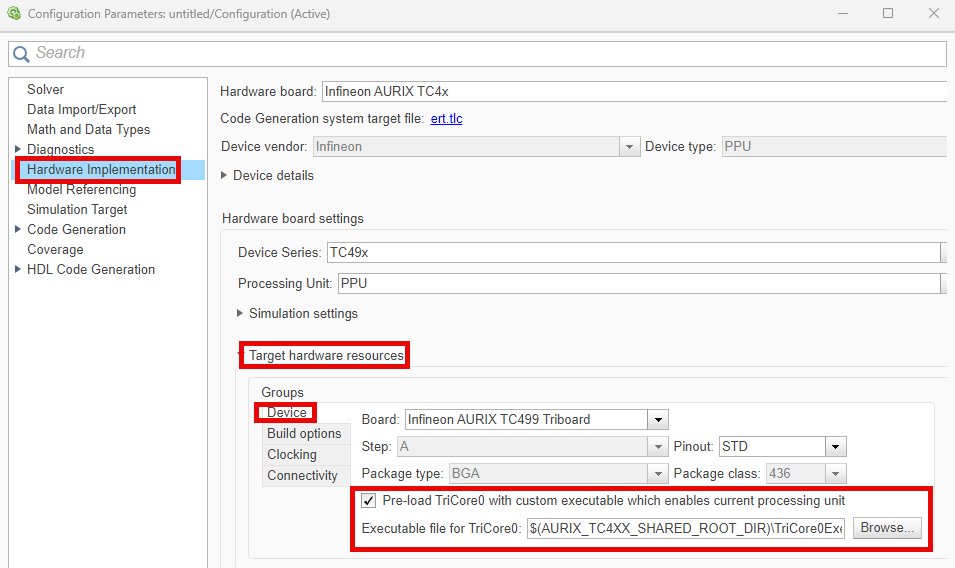The width and height of the screenshot is (955, 568).
Task: Minimize the Configuration Parameters window
Action: click(843, 13)
